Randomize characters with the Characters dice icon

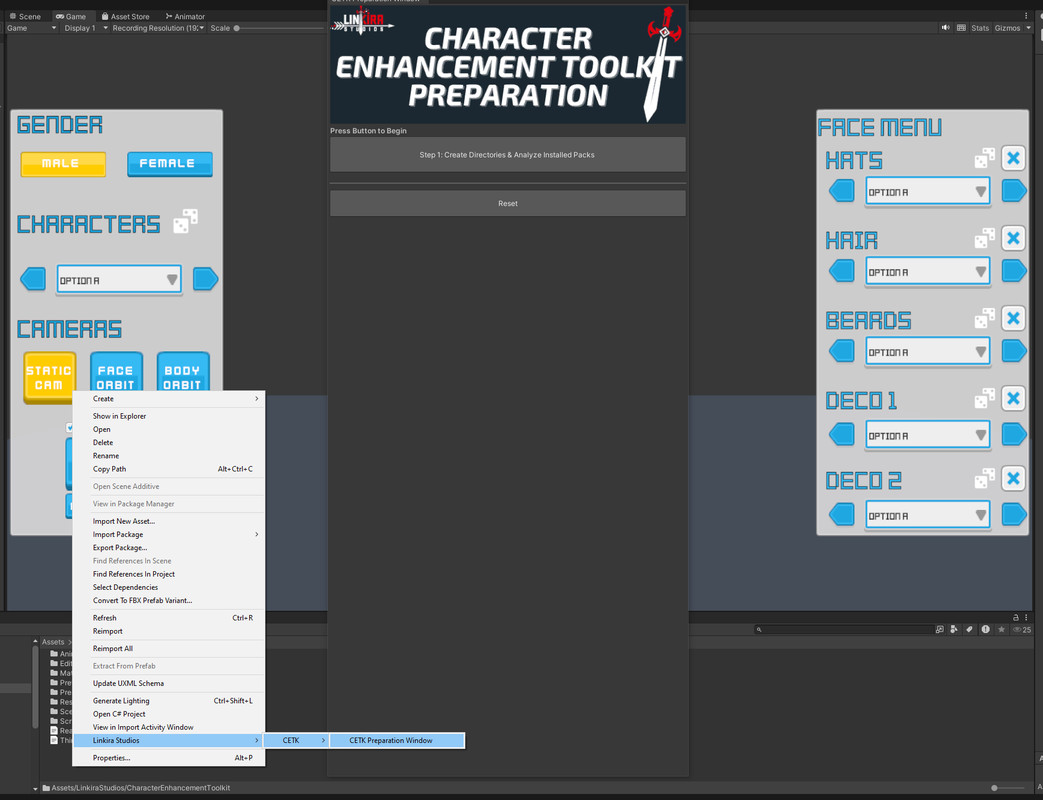click(186, 221)
